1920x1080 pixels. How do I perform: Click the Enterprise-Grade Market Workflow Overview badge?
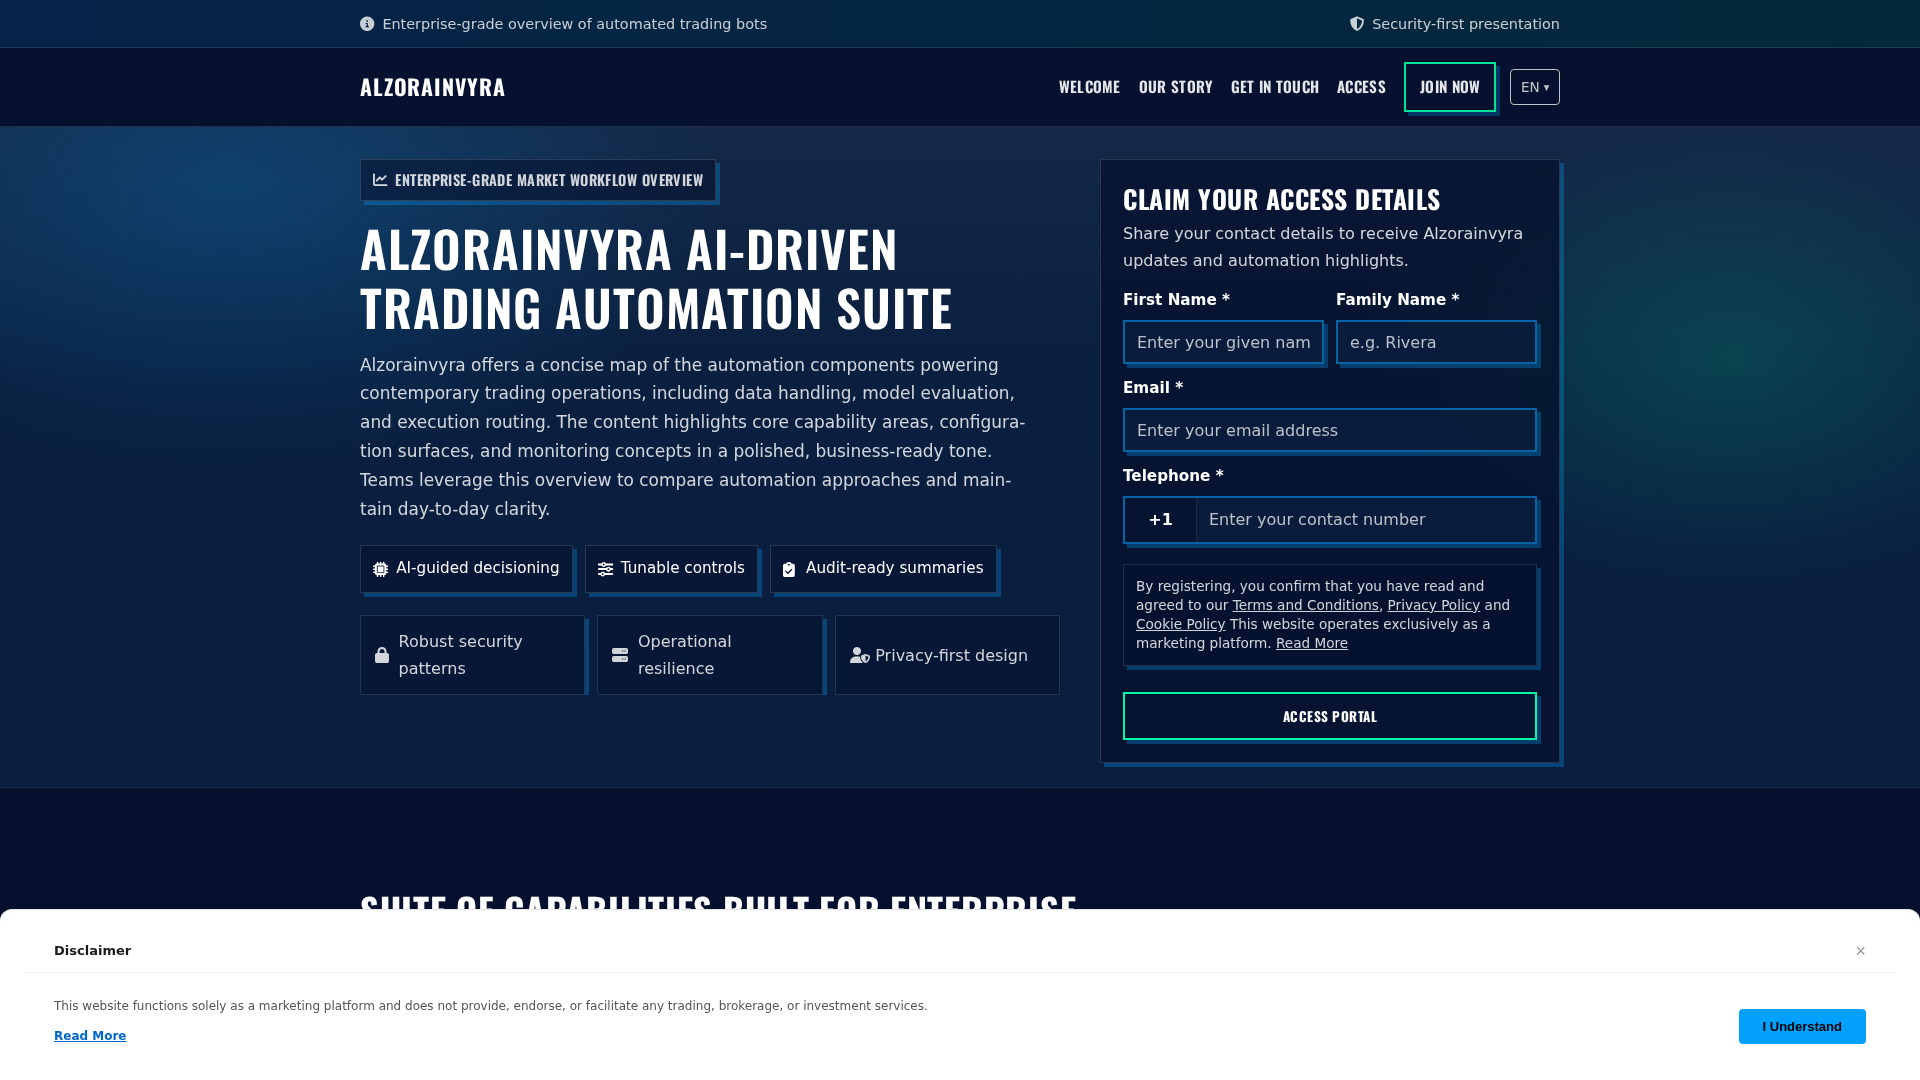click(538, 180)
